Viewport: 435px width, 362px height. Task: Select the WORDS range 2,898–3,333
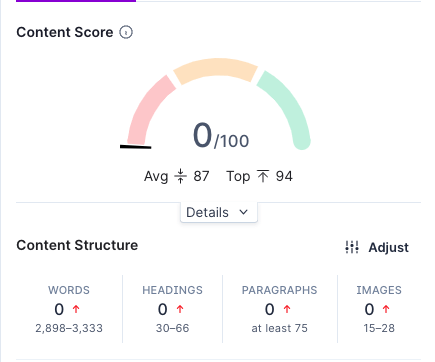coord(69,328)
